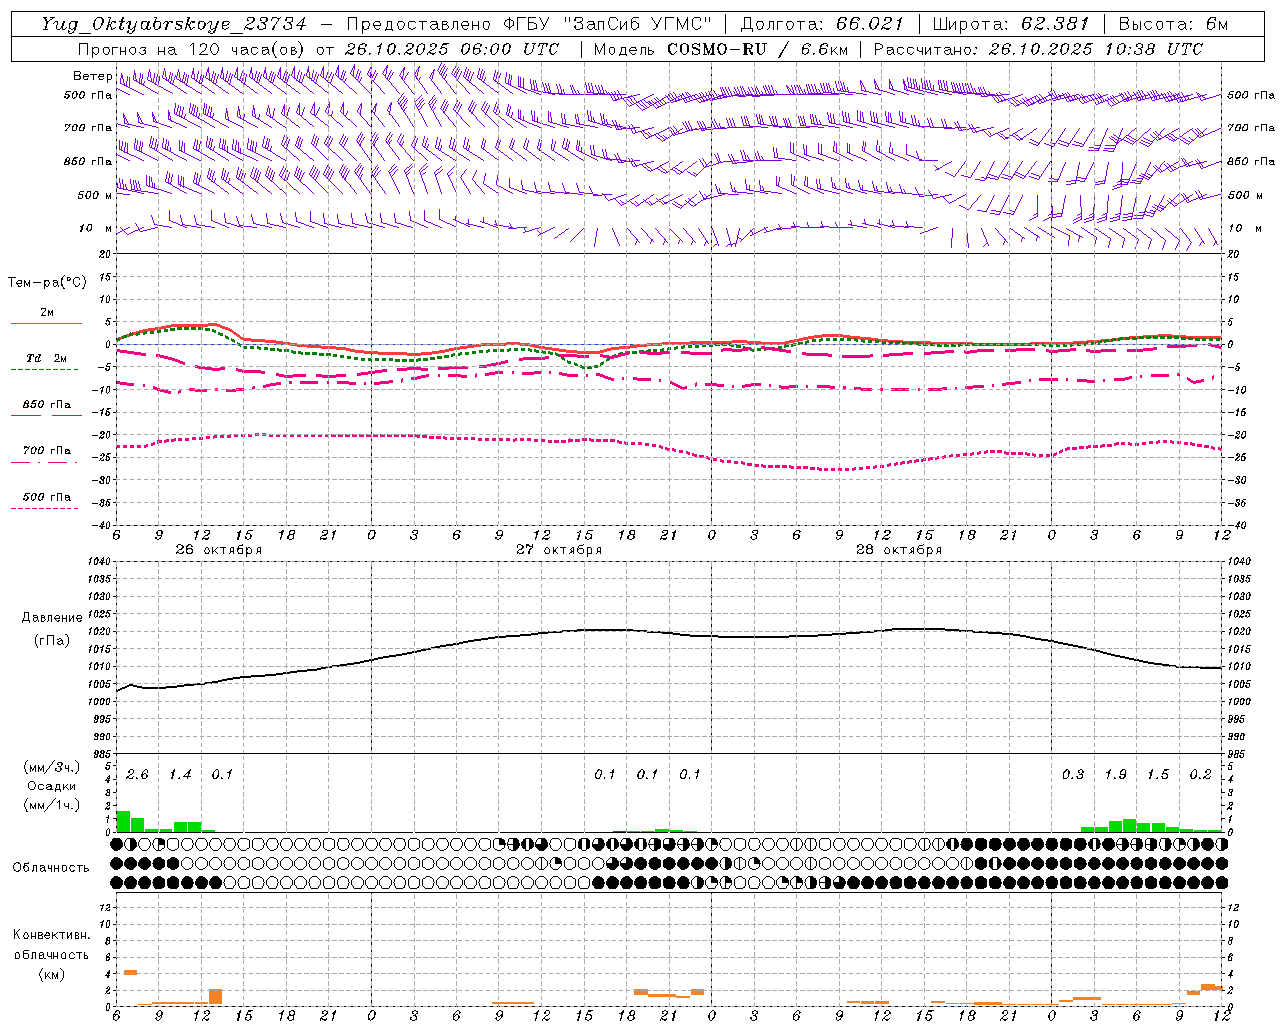Click the Тем-ра(°C) axis title
This screenshot has width=1280, height=1024.
(x=47, y=283)
